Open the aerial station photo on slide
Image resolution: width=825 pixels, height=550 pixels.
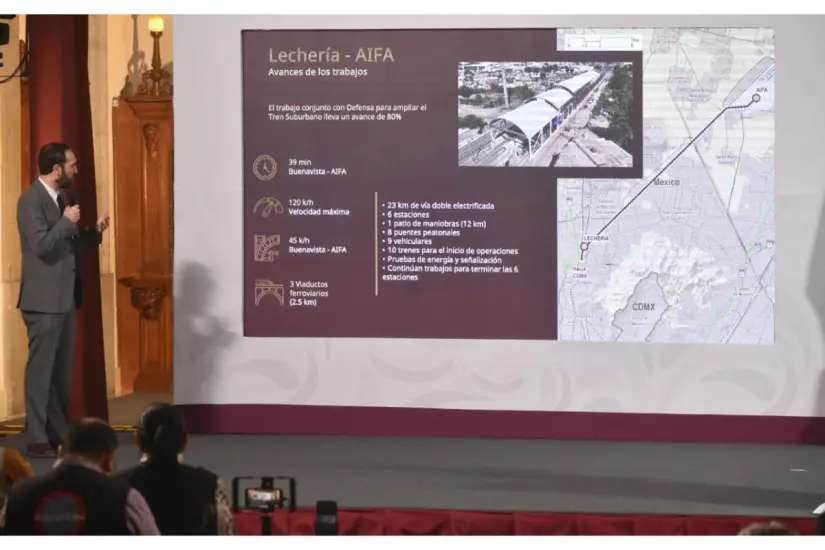(x=546, y=114)
